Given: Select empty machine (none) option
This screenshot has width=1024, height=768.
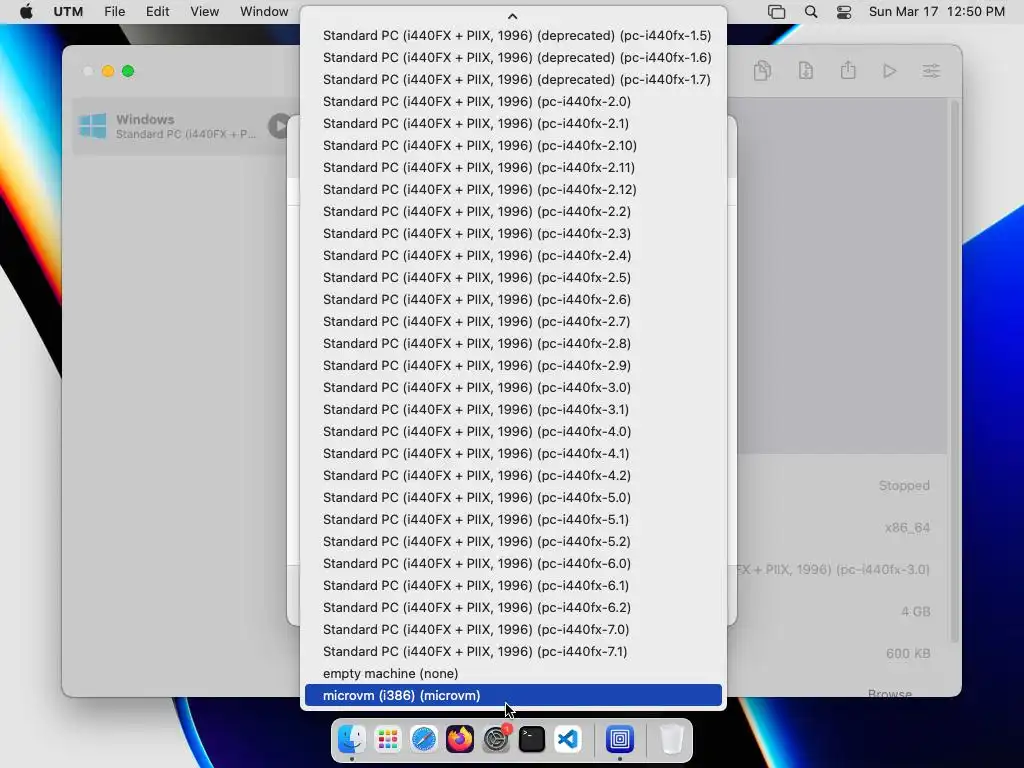Looking at the screenshot, I should tap(513, 673).
